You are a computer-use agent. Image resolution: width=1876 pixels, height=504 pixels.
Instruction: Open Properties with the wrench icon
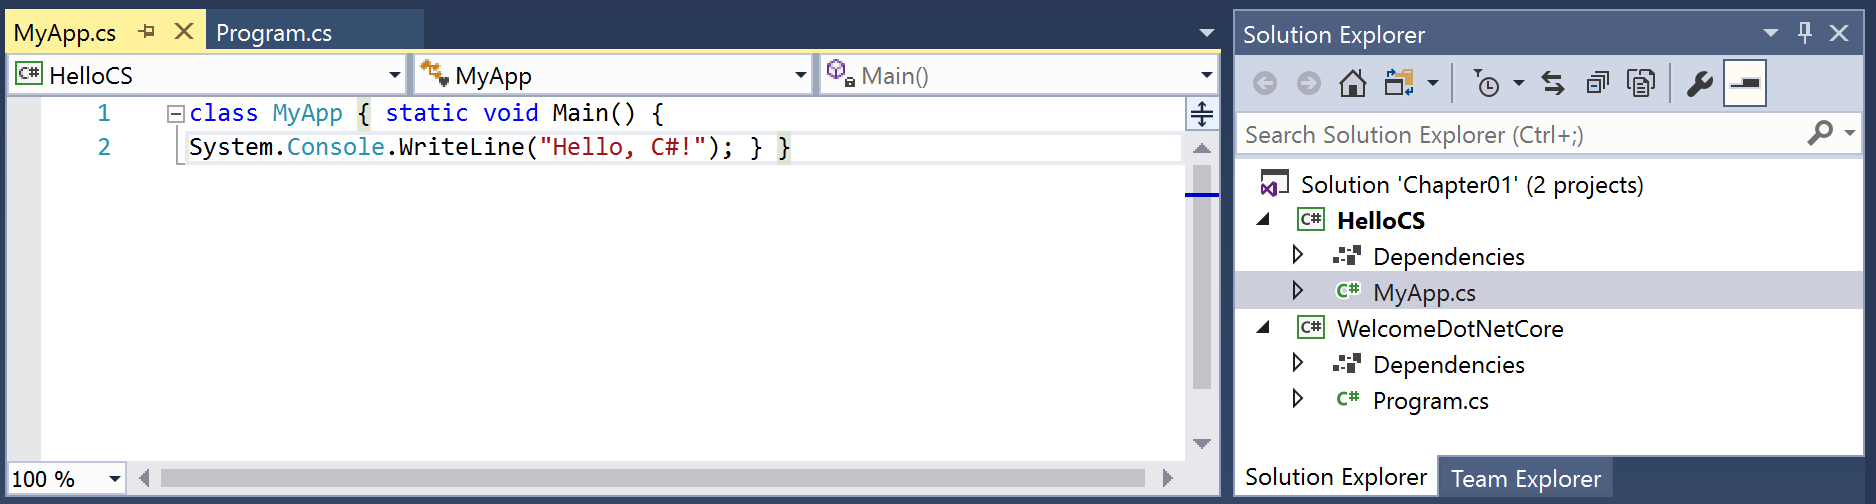coord(1699,83)
